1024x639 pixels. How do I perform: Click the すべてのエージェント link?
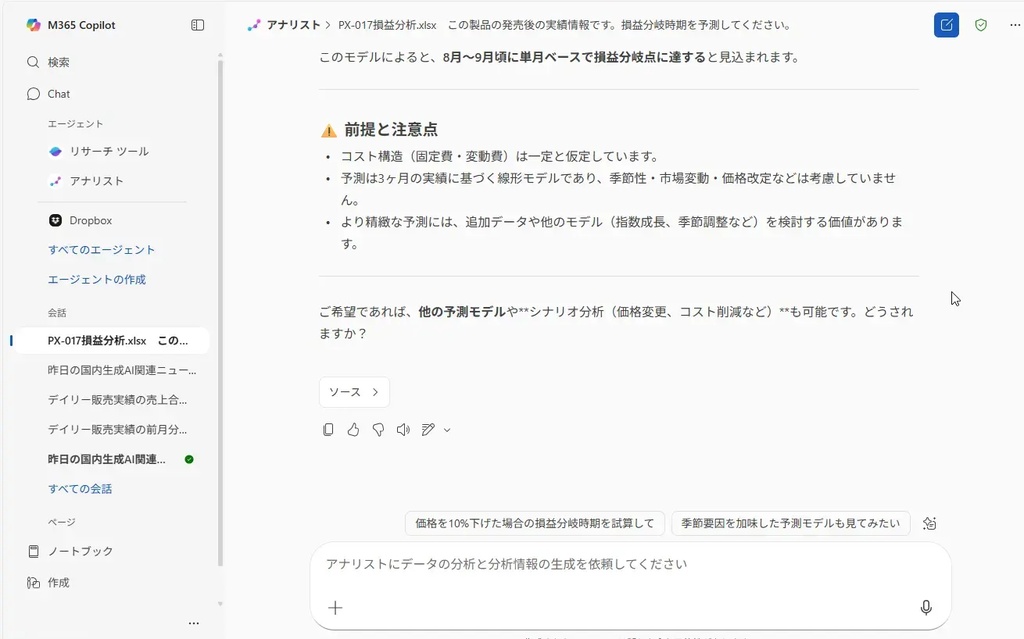pos(102,250)
